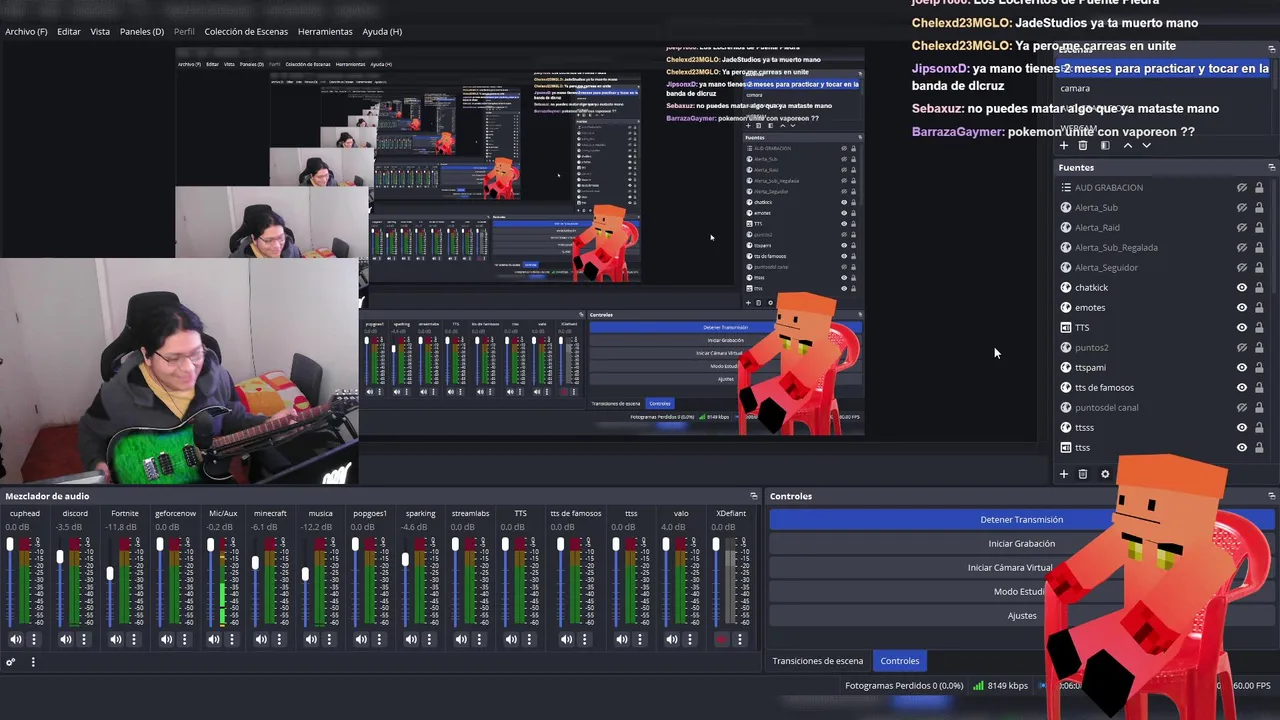1280x720 pixels.
Task: Open the Ayuda menu
Action: (x=382, y=31)
